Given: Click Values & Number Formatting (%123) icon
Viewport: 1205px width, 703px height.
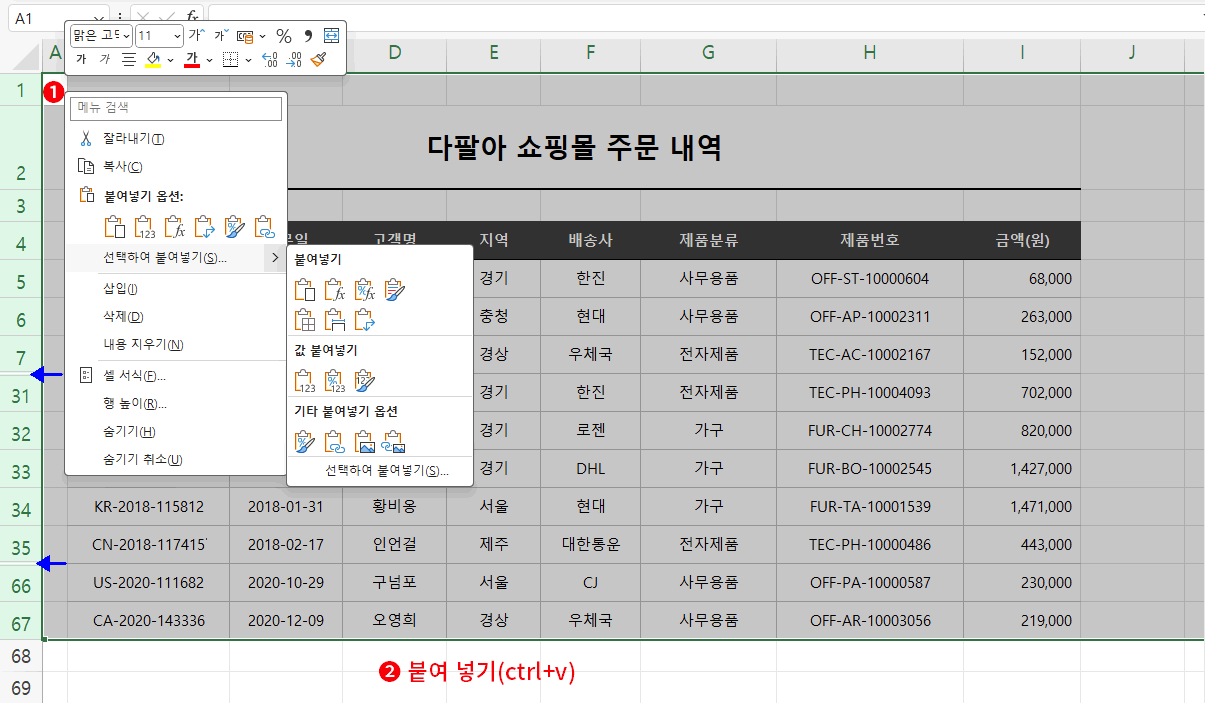Looking at the screenshot, I should [335, 381].
